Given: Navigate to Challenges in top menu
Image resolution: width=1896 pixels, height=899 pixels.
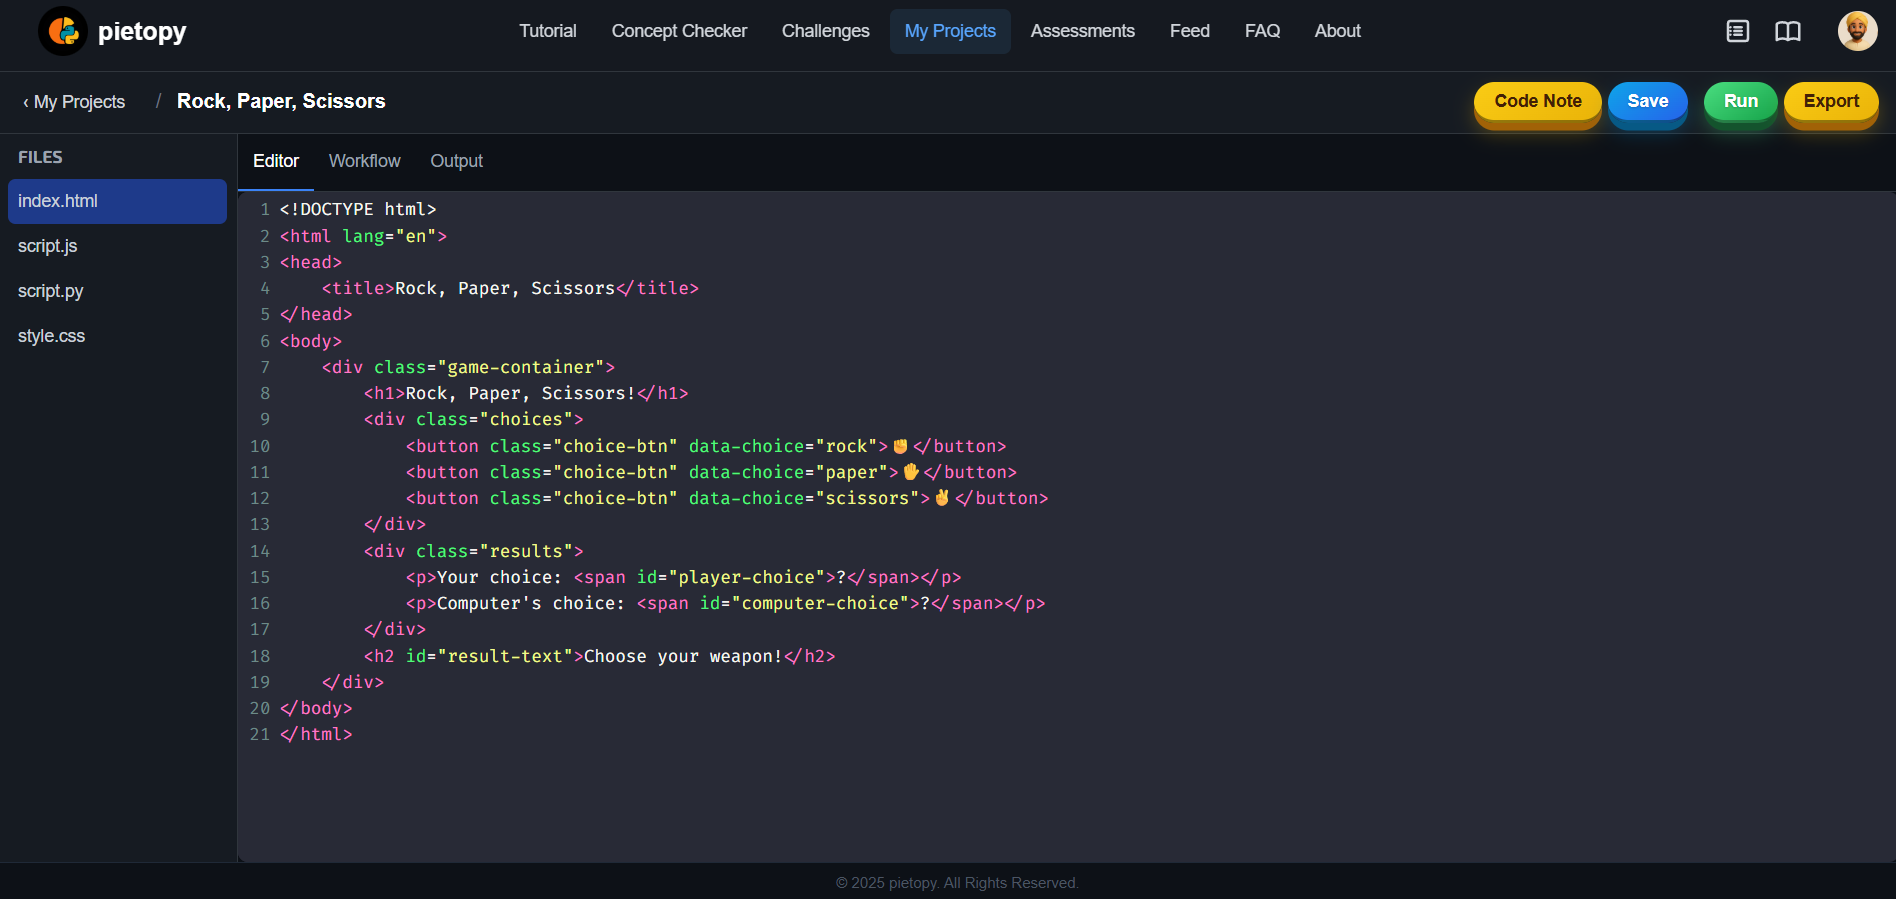Looking at the screenshot, I should pos(825,31).
